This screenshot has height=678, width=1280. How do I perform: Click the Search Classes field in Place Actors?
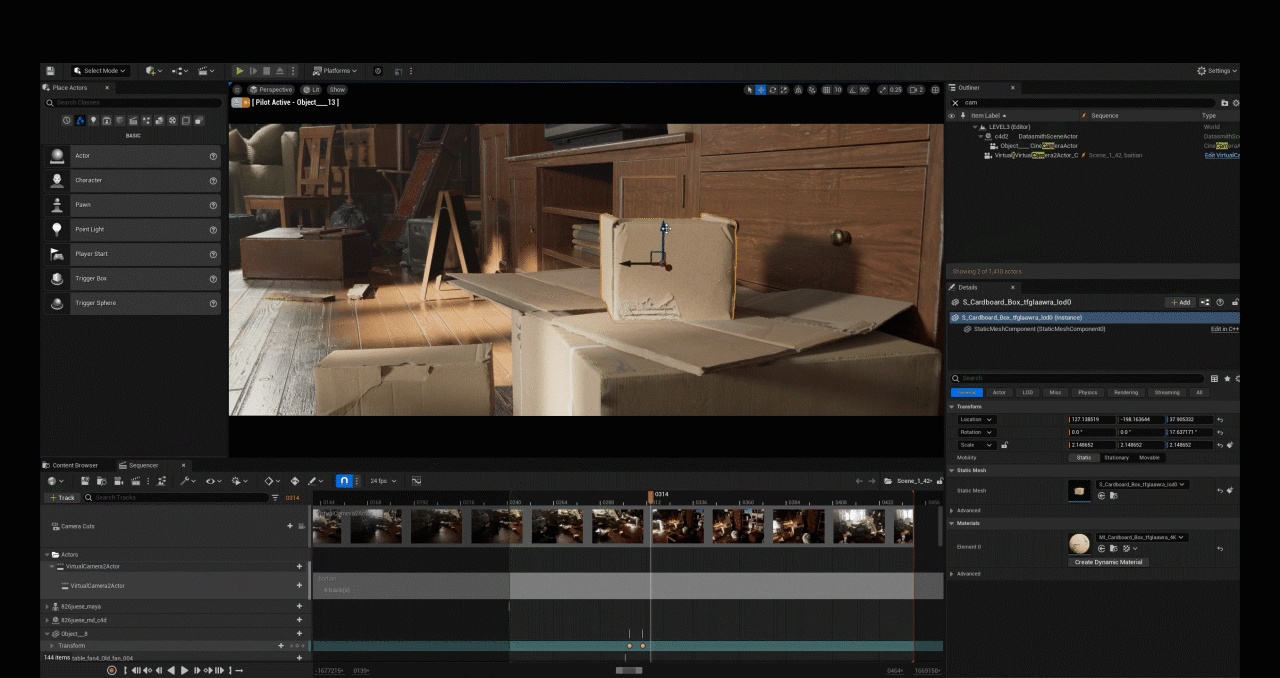(x=133, y=102)
